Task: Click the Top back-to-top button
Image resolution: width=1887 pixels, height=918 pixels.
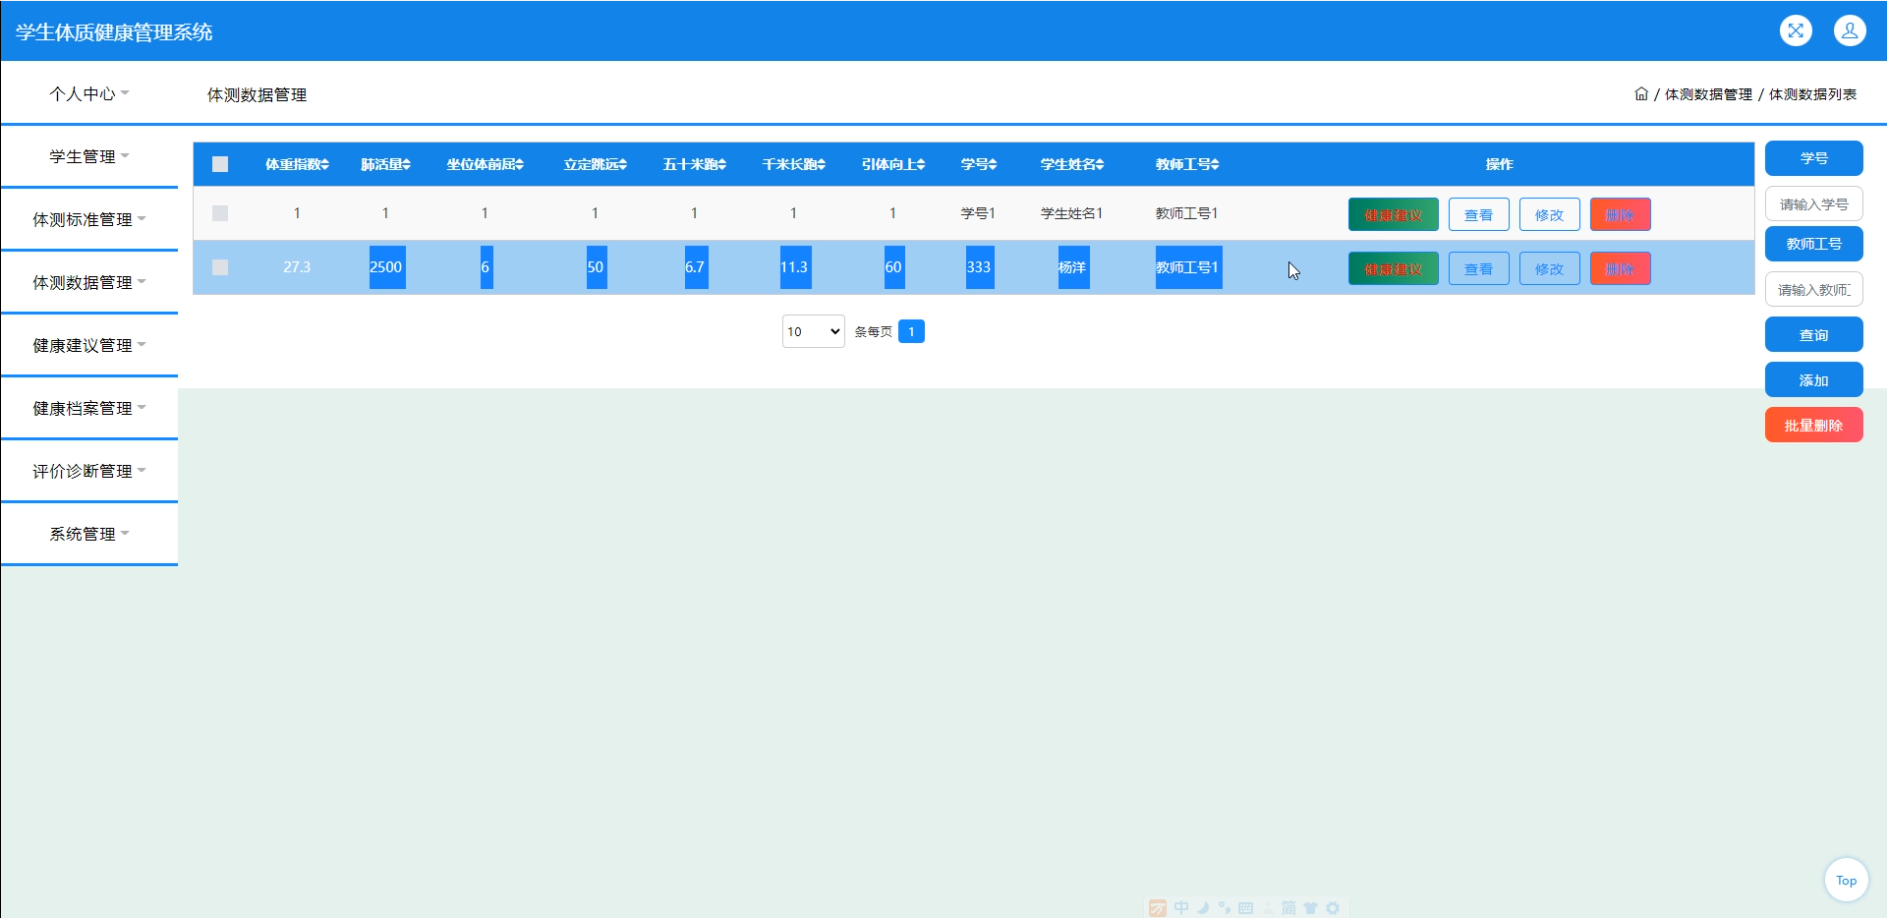Action: tap(1846, 880)
